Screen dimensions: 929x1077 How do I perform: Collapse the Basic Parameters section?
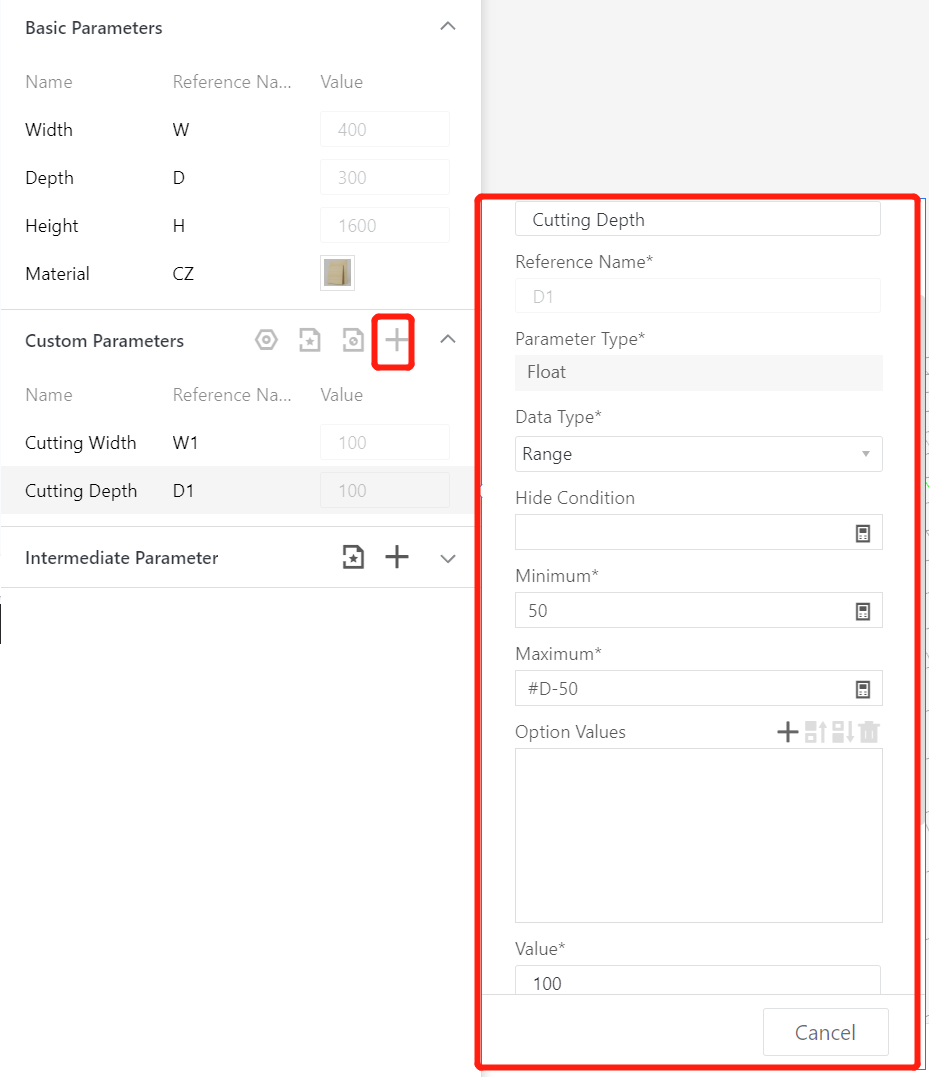point(448,27)
